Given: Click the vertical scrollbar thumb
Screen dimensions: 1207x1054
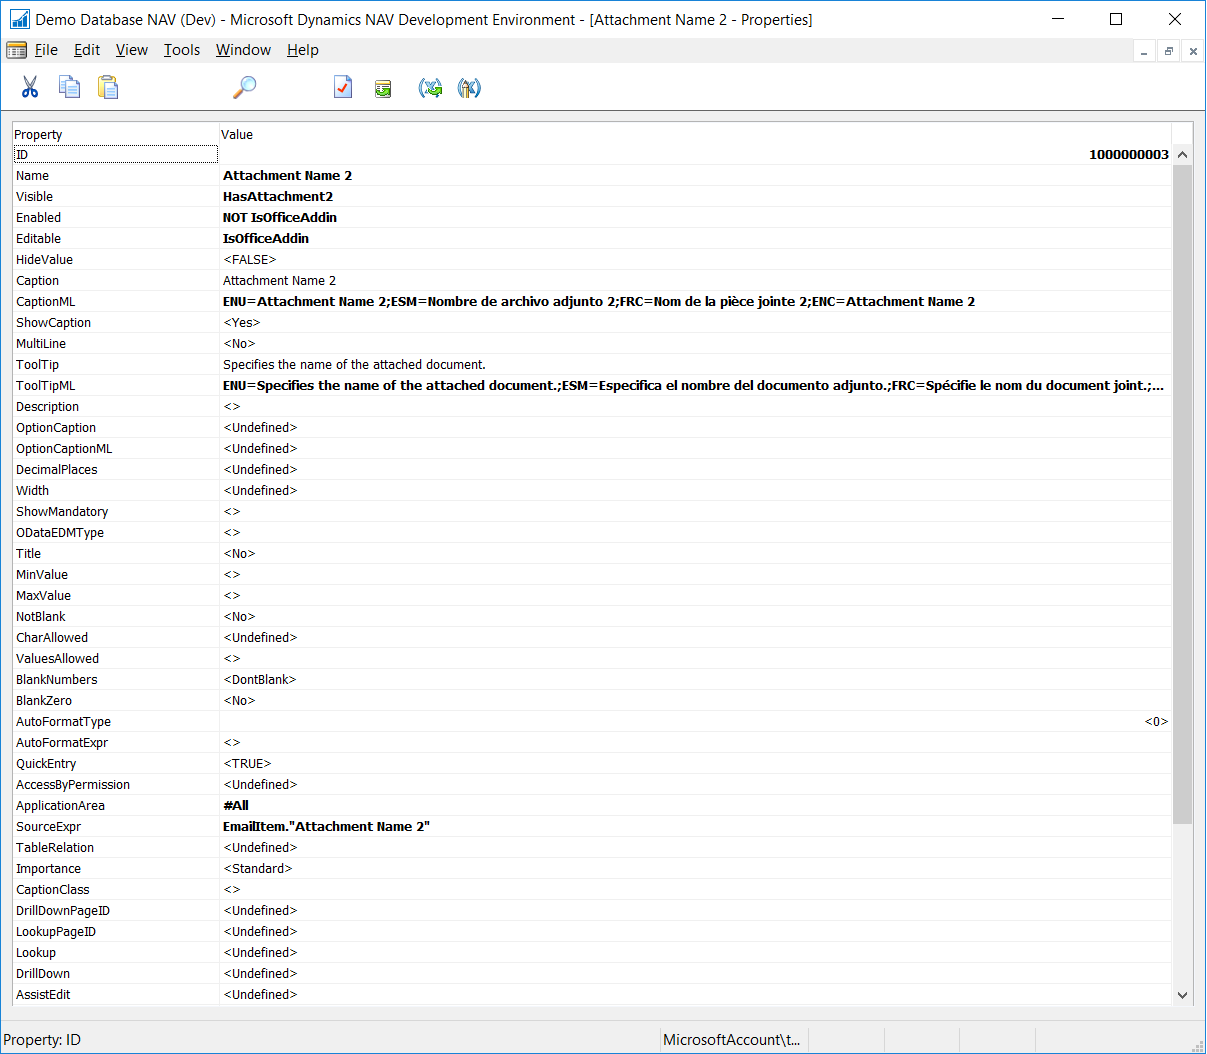Looking at the screenshot, I should 1182,494.
